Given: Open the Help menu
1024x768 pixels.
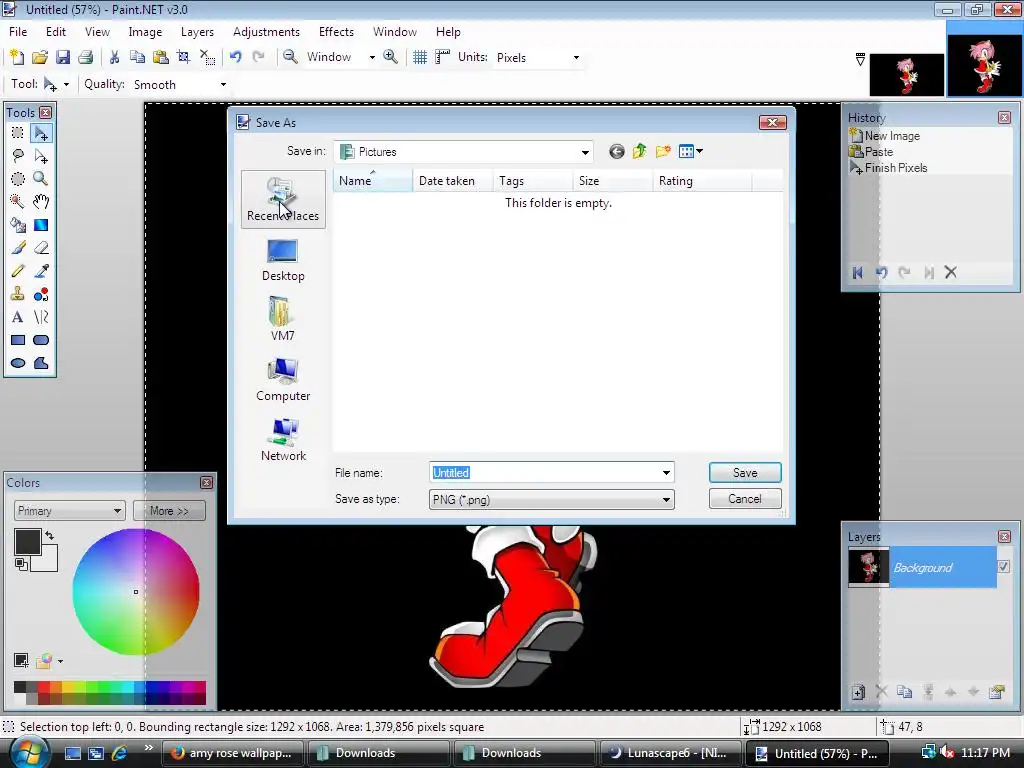Looking at the screenshot, I should click(x=448, y=31).
